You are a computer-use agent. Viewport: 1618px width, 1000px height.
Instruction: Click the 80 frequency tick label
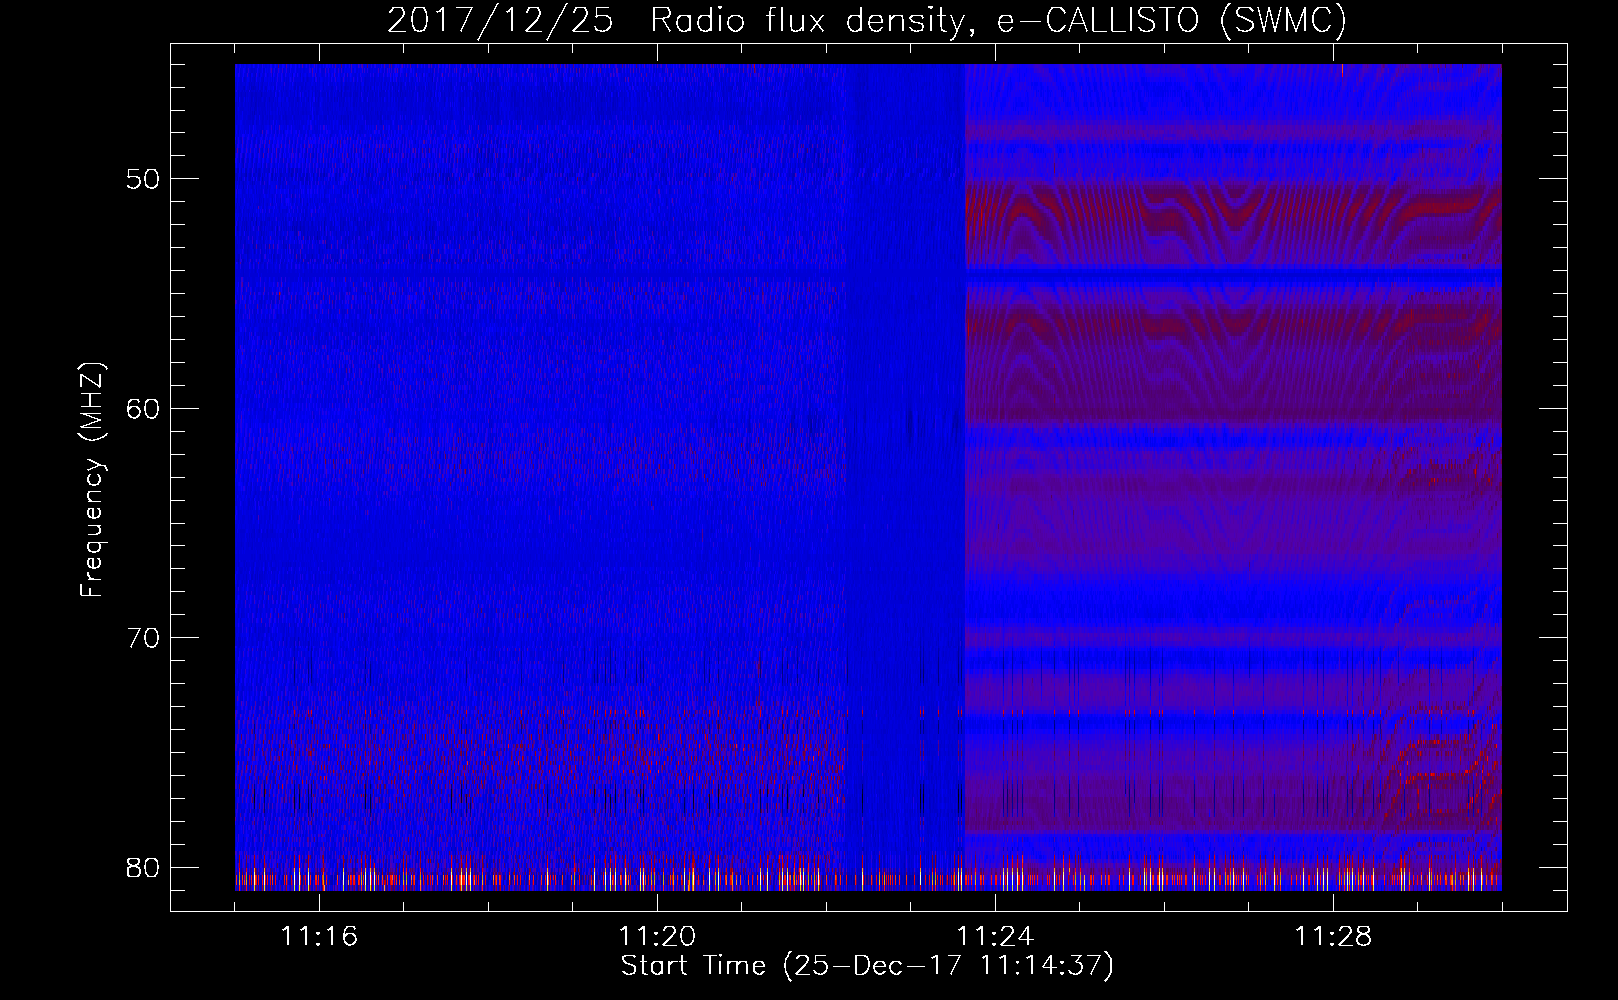[144, 867]
